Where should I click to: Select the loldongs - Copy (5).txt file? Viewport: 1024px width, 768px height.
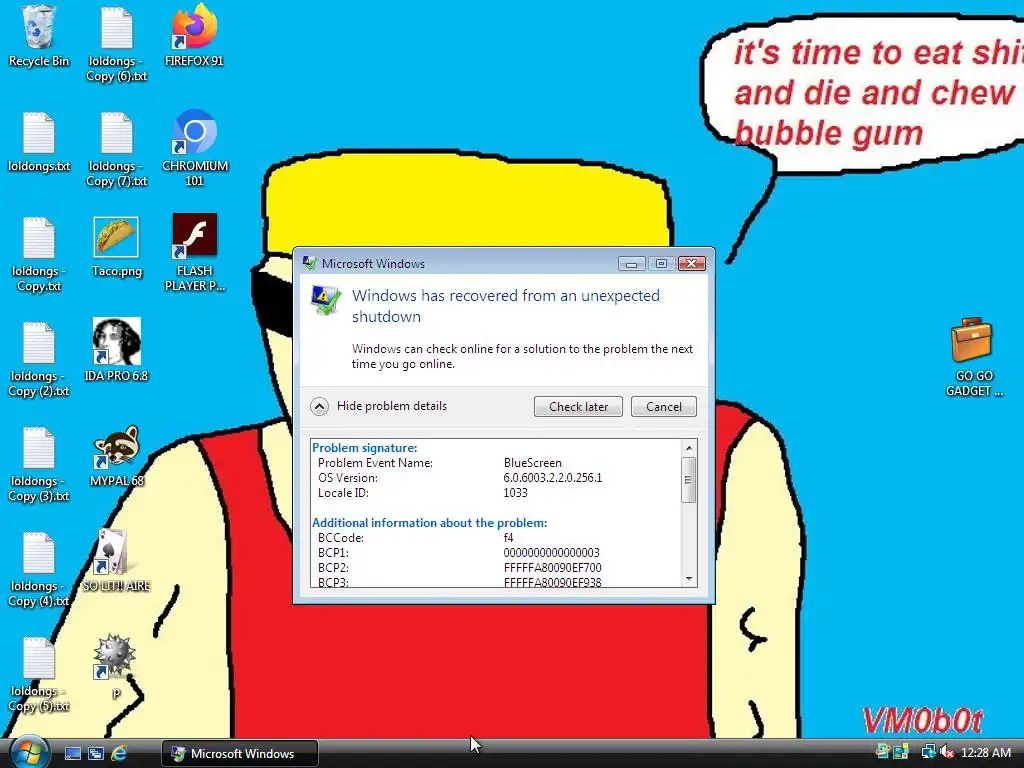click(x=39, y=675)
